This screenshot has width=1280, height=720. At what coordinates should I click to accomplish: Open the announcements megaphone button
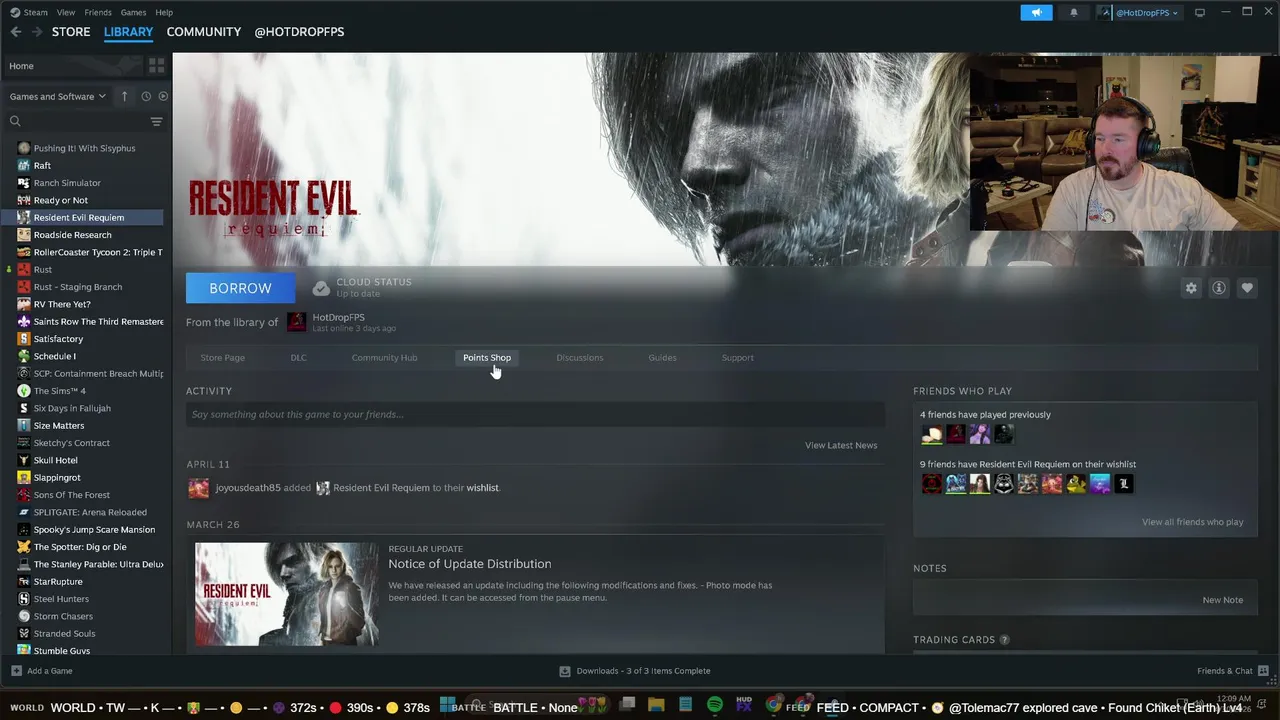1036,12
